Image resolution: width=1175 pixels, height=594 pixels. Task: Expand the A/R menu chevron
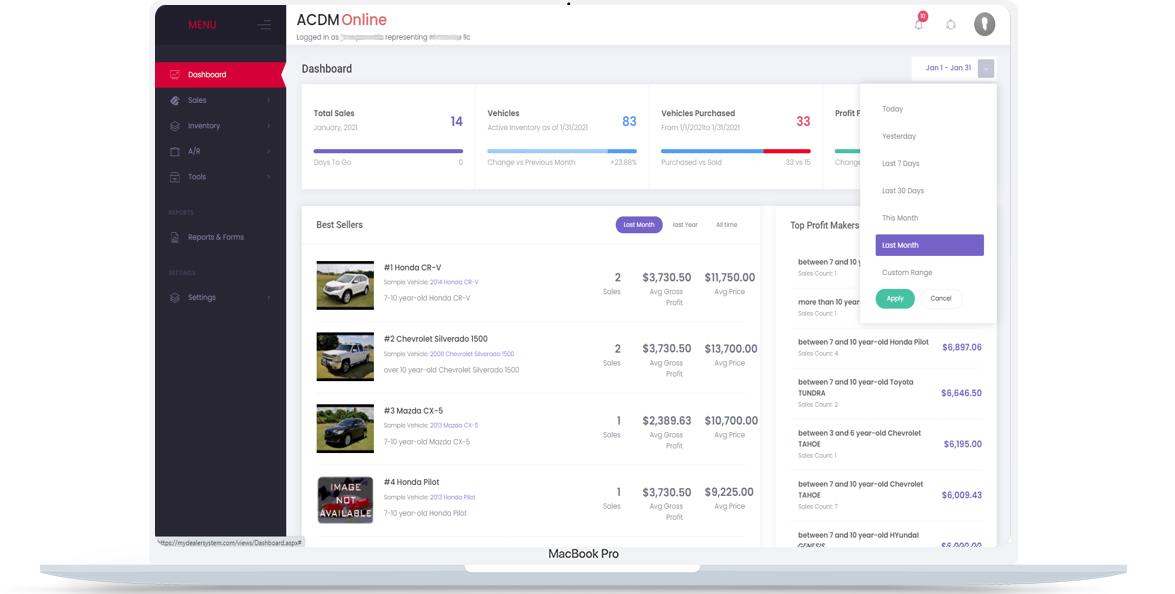(x=268, y=151)
